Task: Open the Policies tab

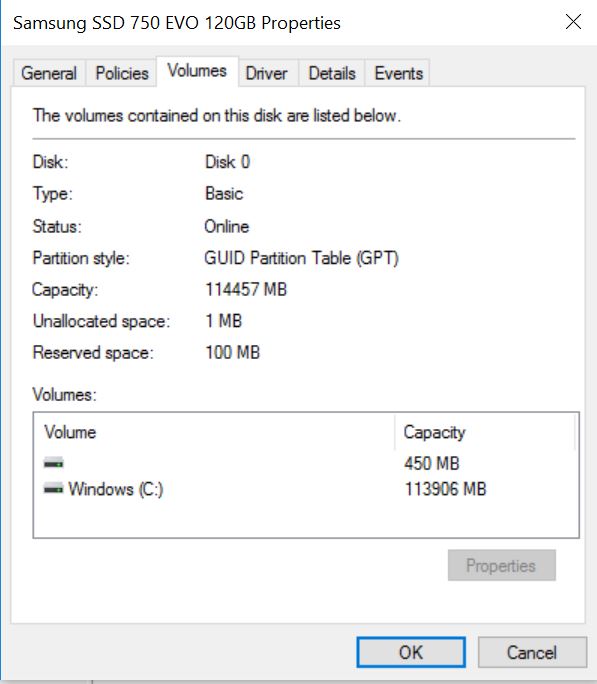Action: click(122, 73)
